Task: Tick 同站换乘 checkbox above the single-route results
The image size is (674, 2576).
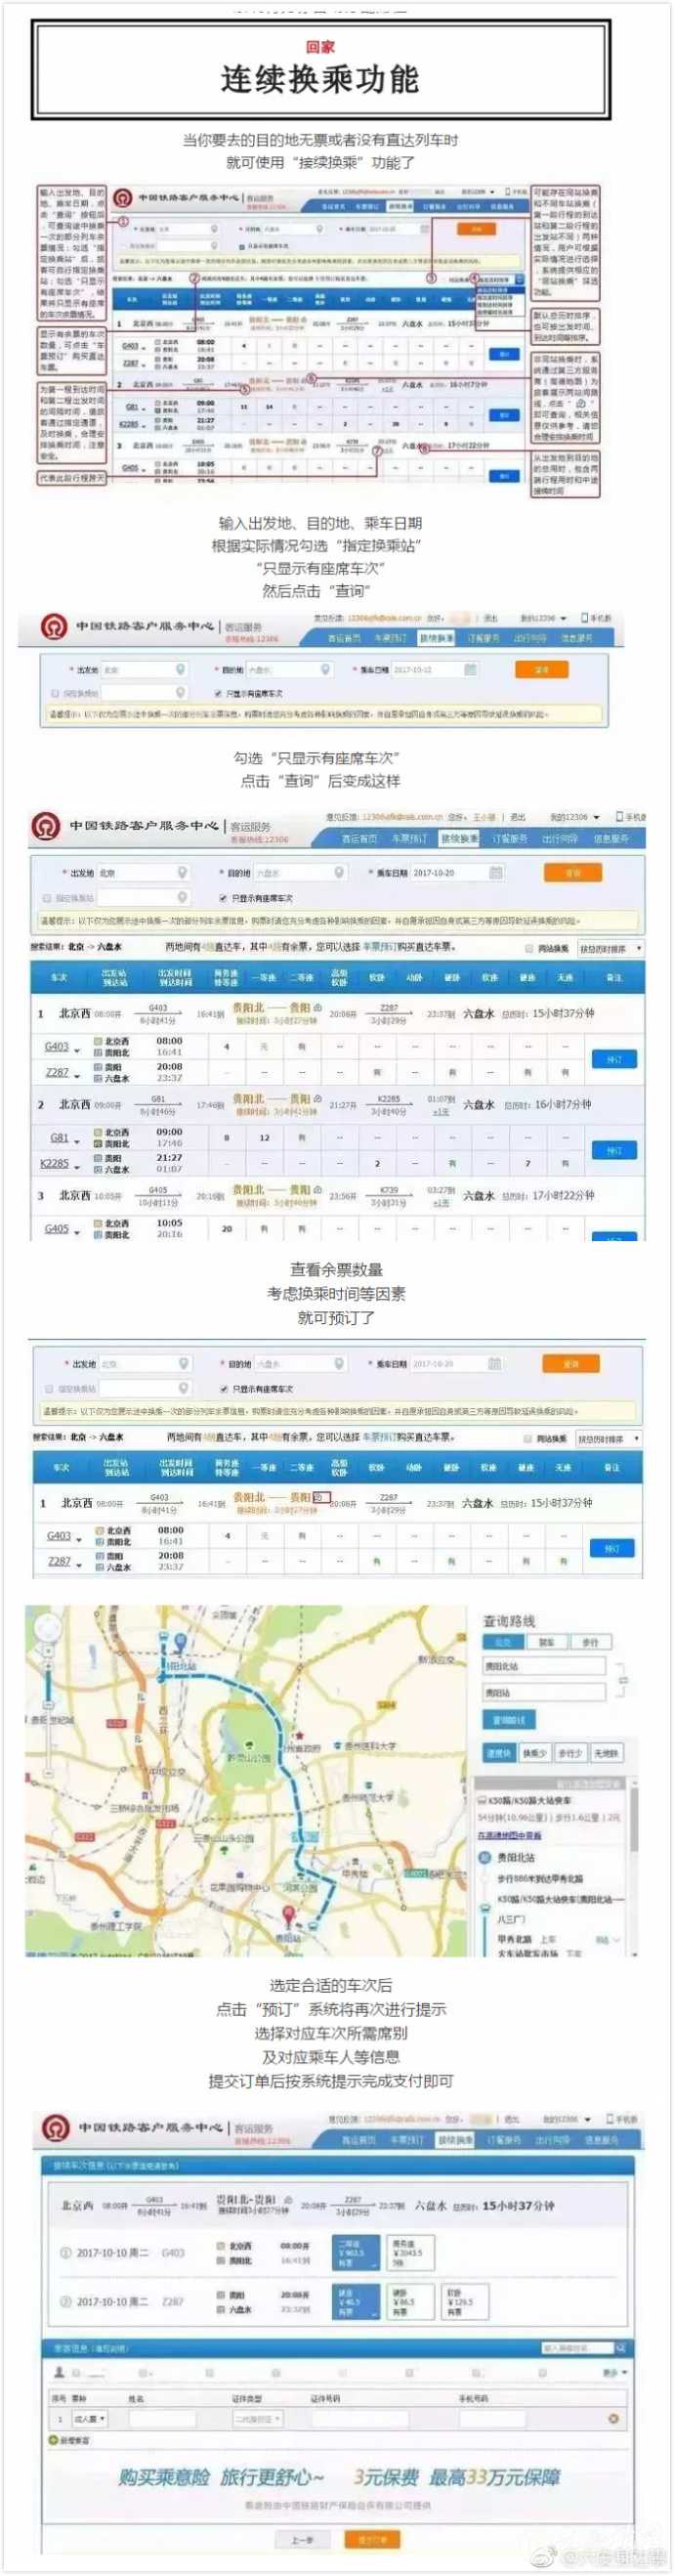Action: [528, 1438]
